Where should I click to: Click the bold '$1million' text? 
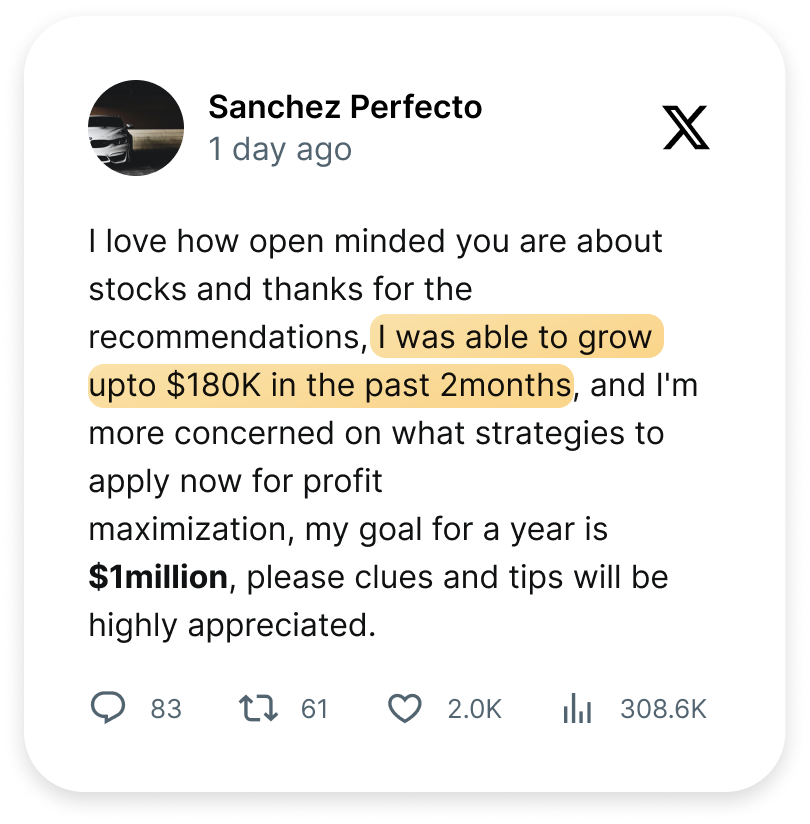click(x=158, y=577)
